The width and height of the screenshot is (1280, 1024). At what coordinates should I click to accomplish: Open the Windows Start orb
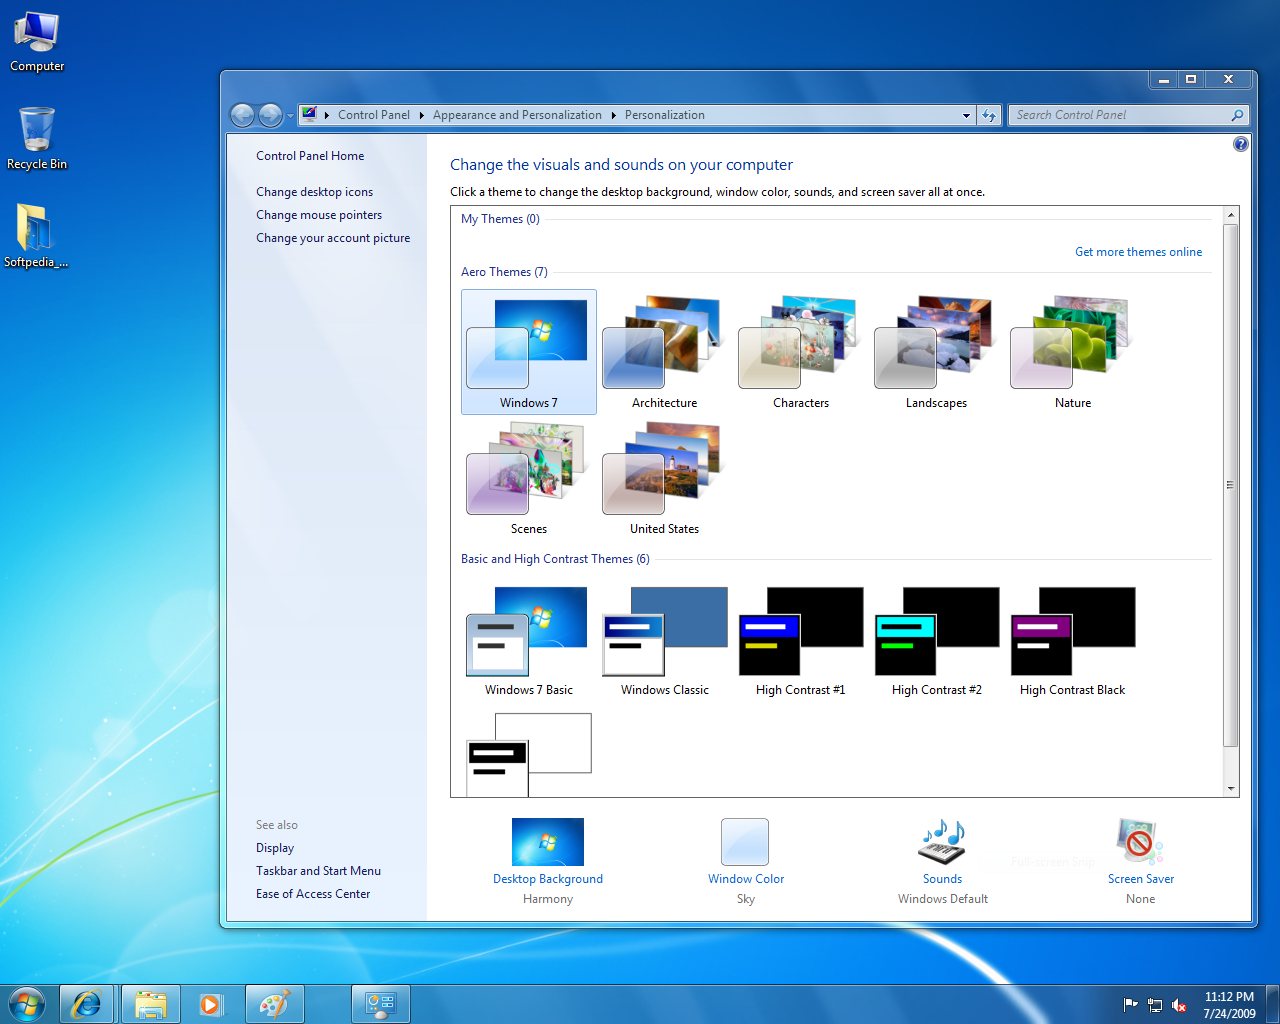[26, 1004]
